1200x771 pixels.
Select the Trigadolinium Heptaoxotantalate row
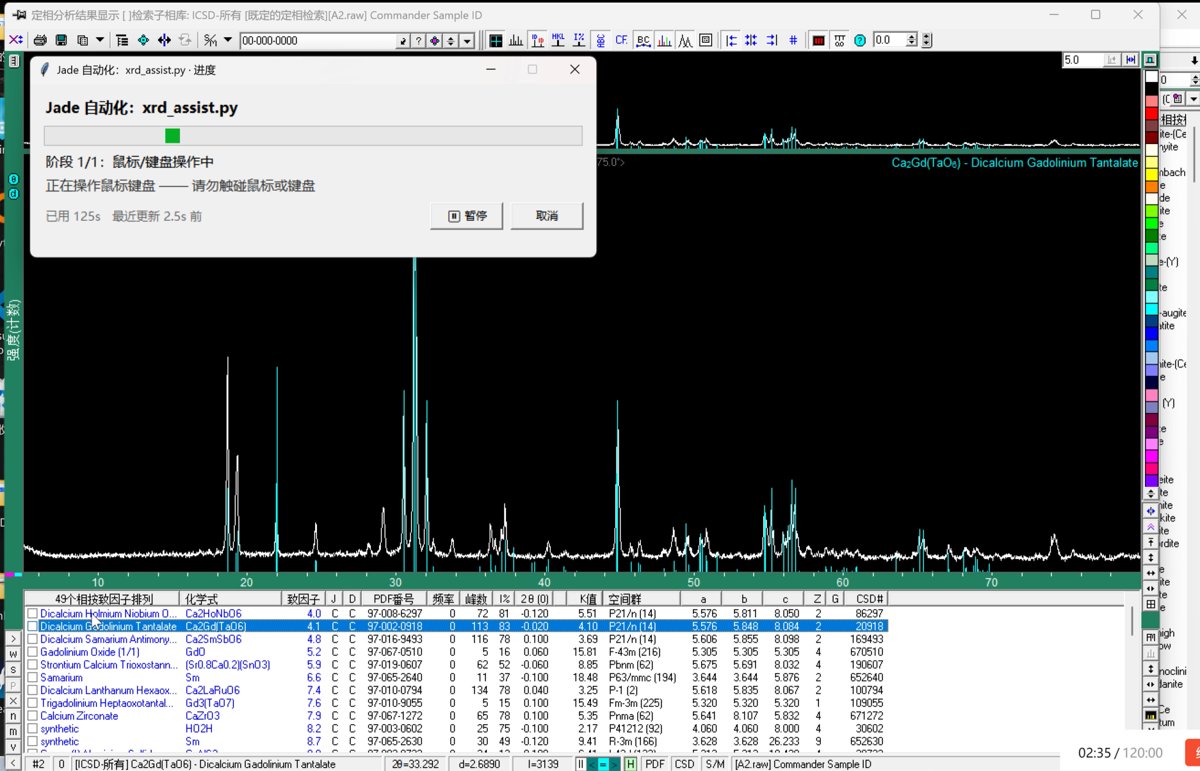456,703
